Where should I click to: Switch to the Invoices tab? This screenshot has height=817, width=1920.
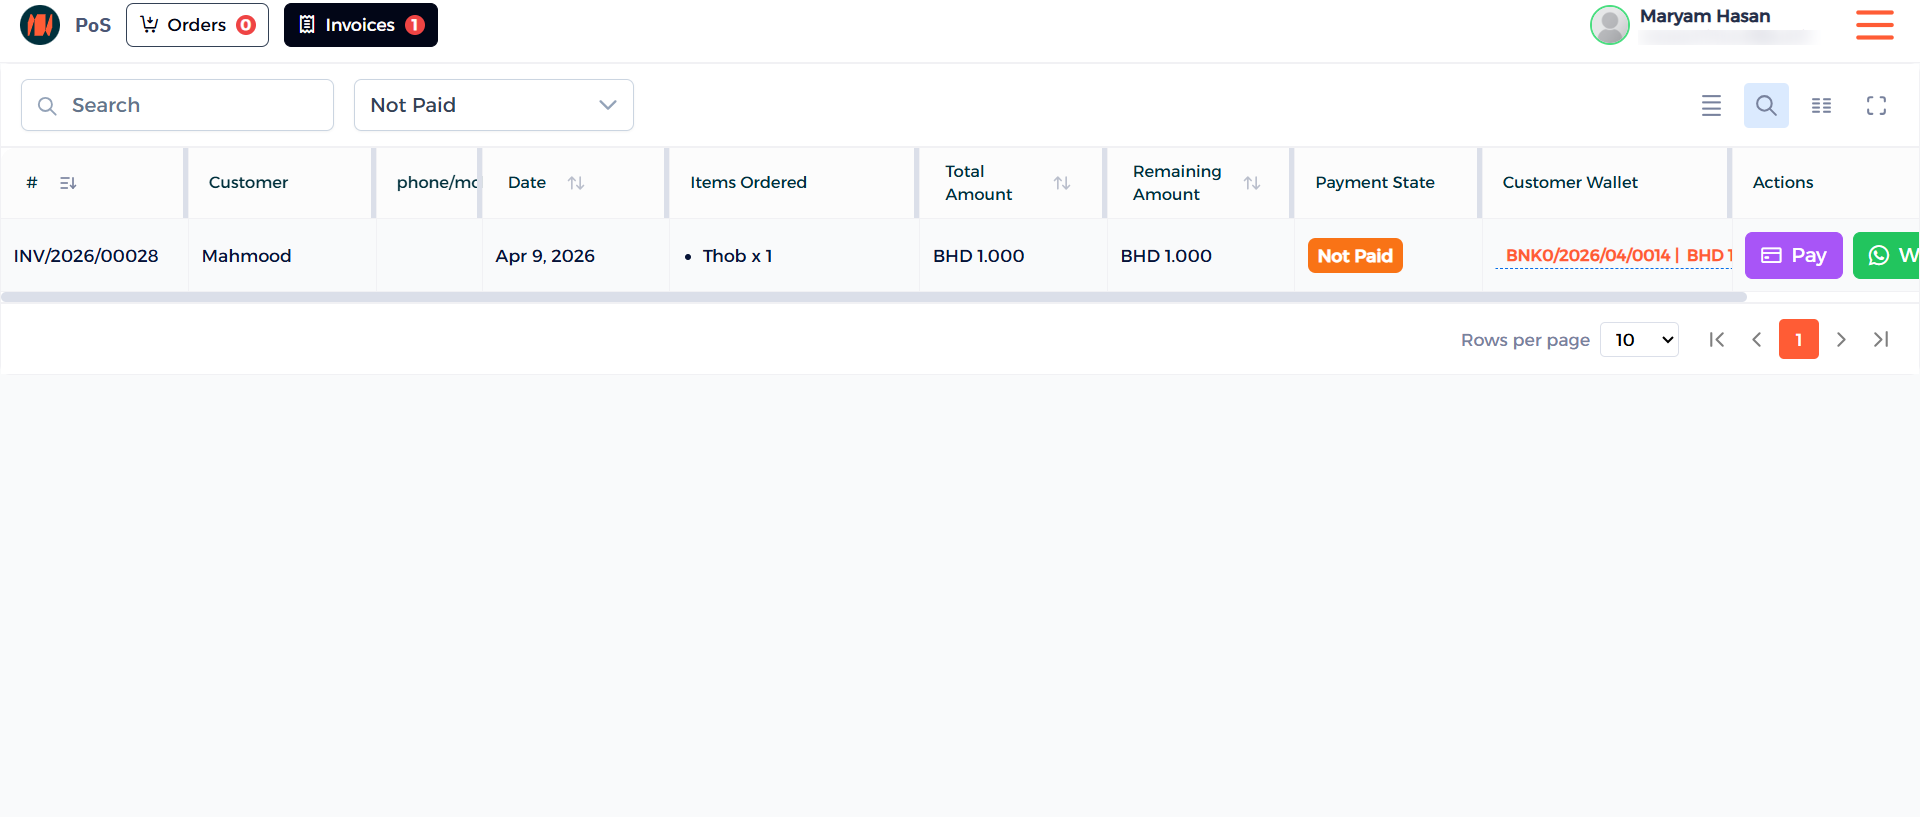[360, 25]
